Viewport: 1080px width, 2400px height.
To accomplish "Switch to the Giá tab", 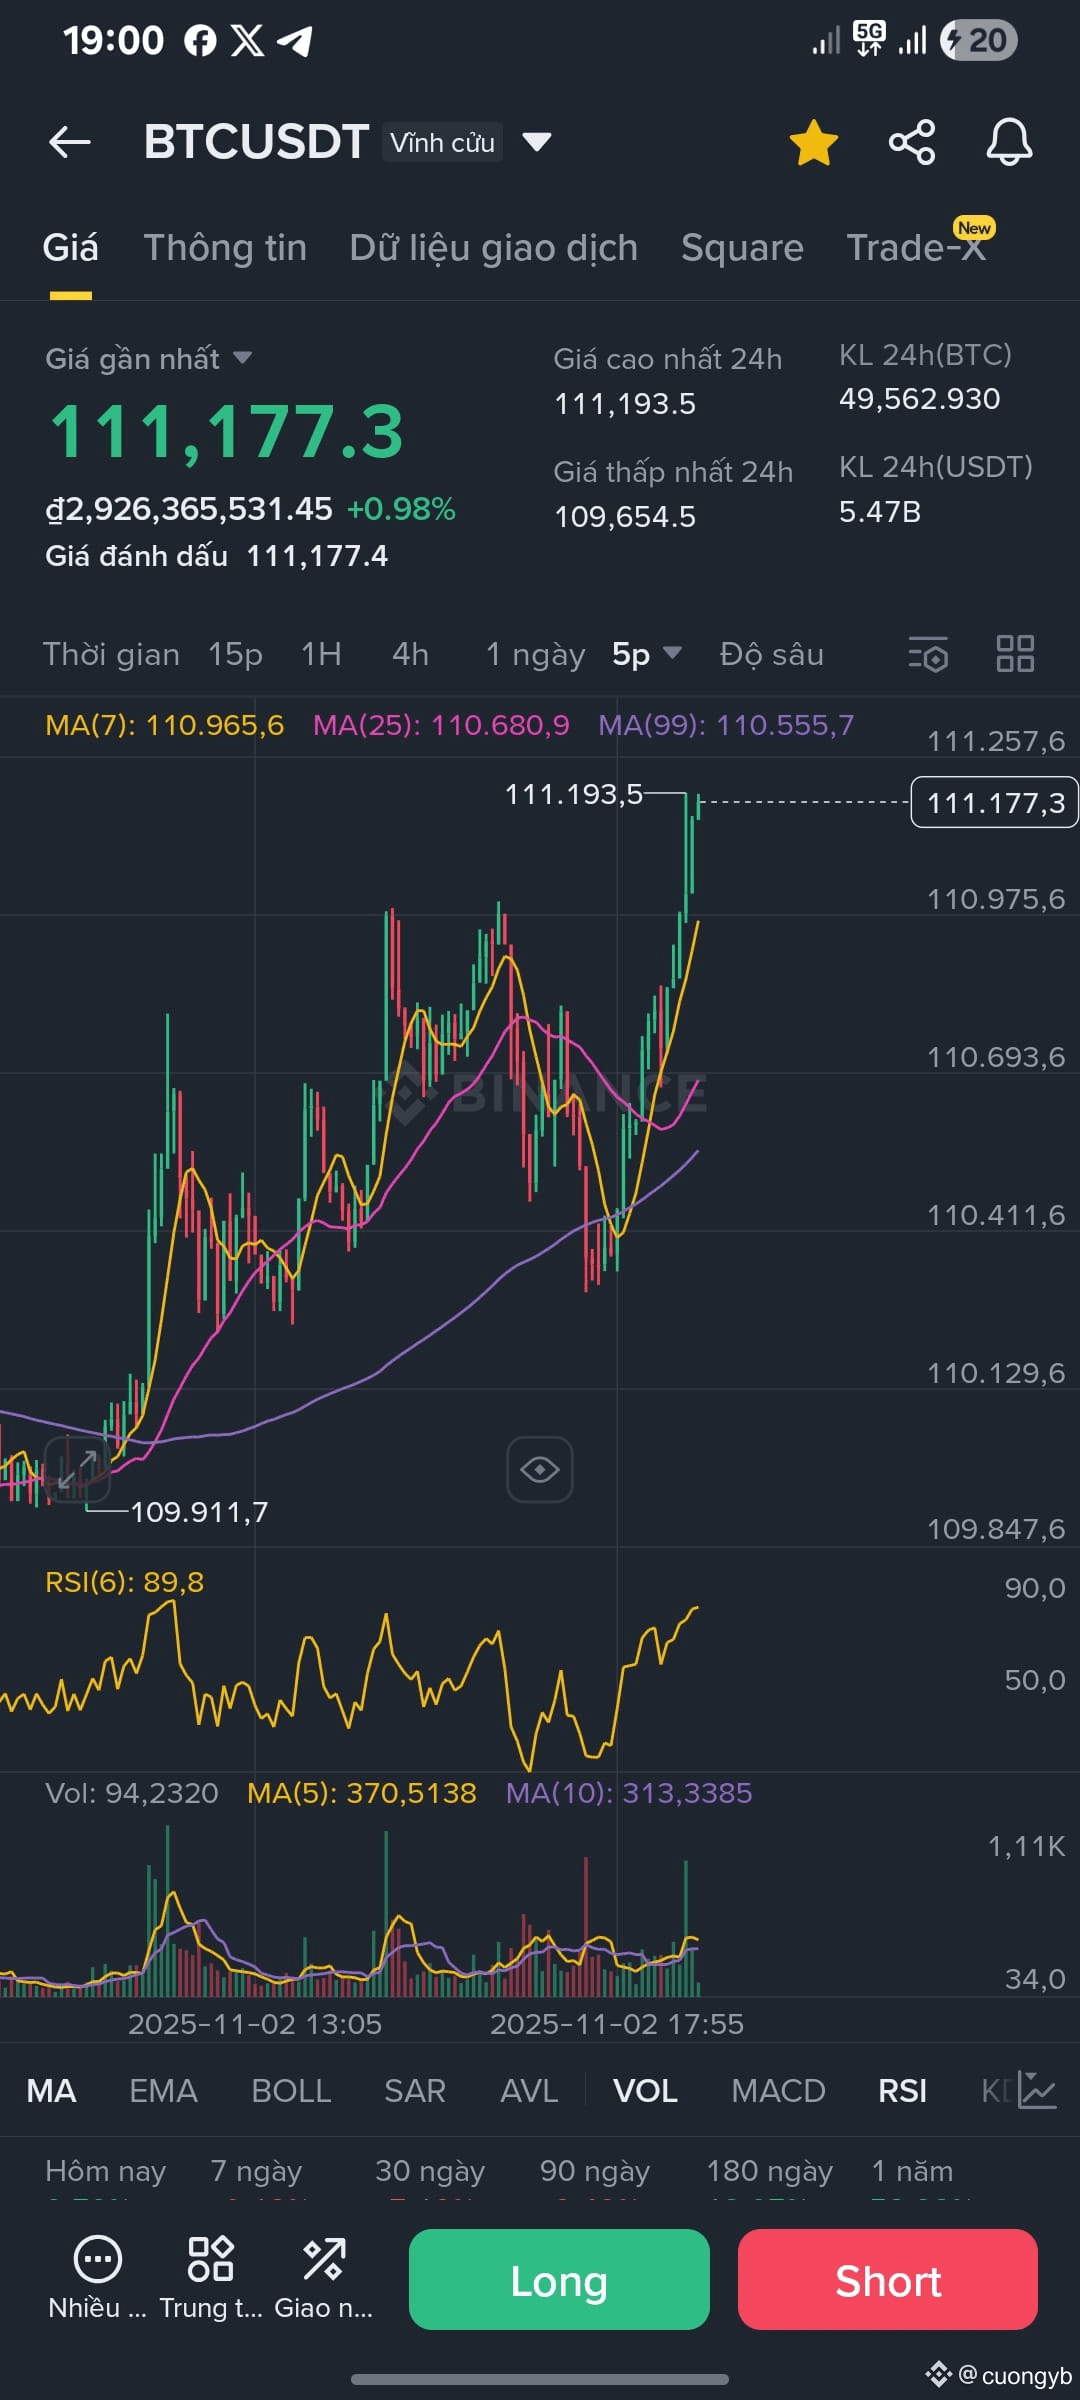I will tap(70, 248).
